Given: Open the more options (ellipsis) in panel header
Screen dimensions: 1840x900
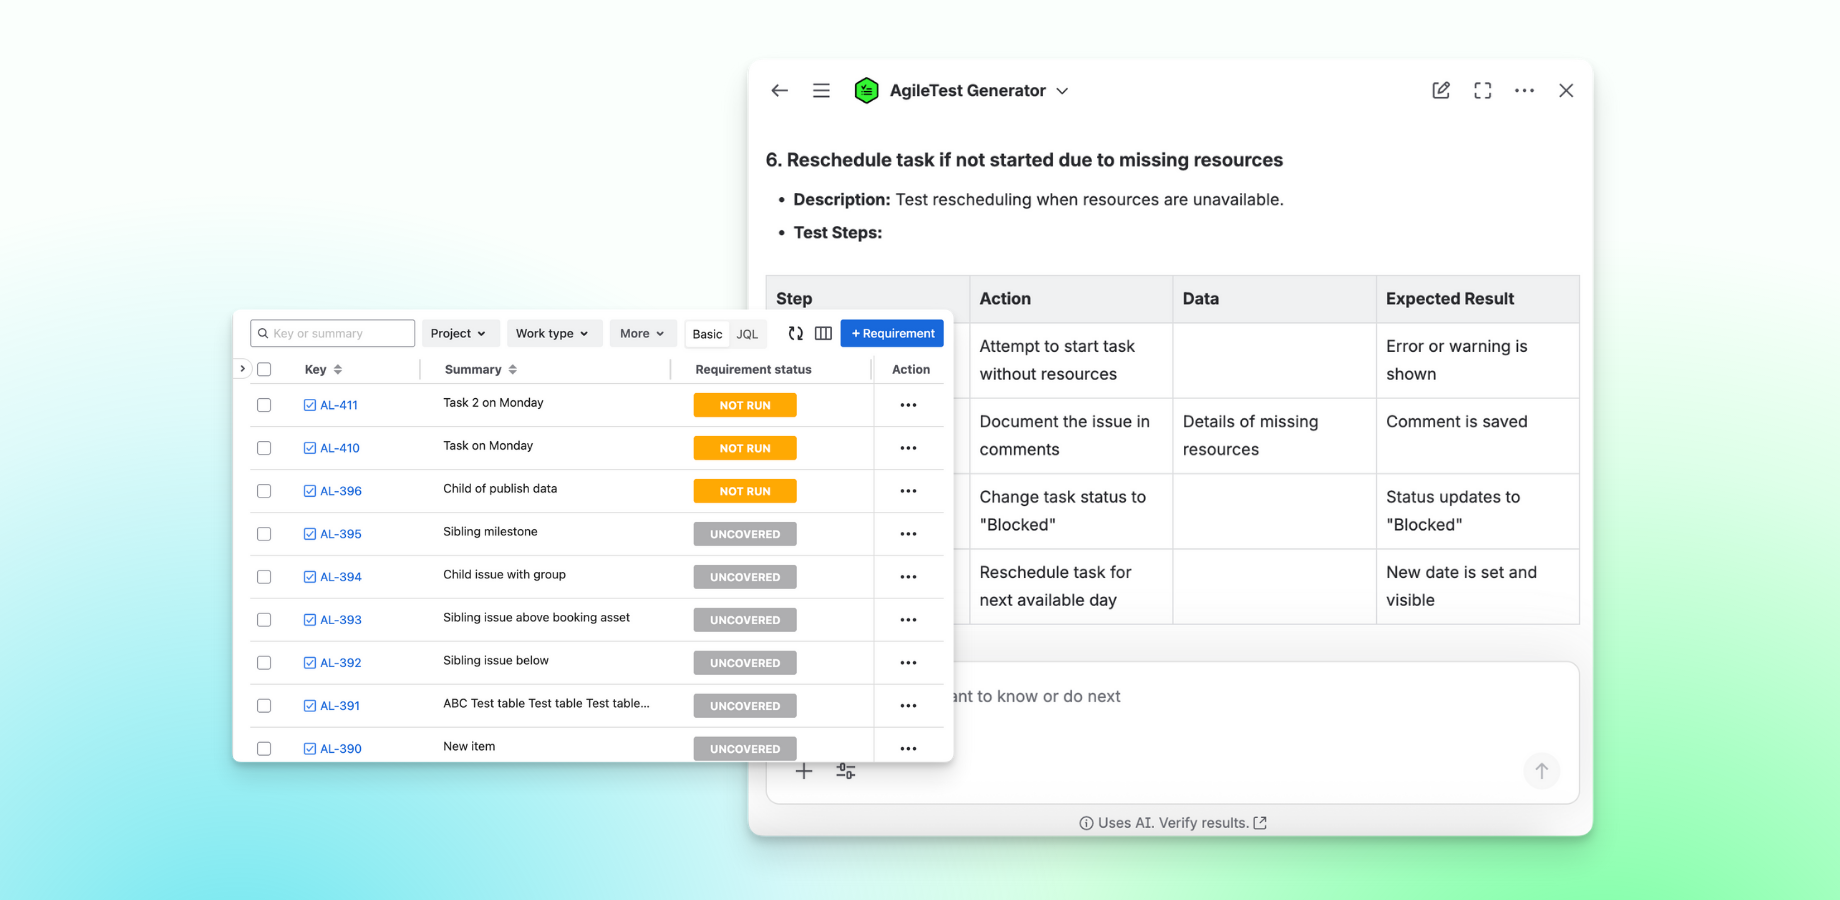Looking at the screenshot, I should pyautogui.click(x=1524, y=90).
